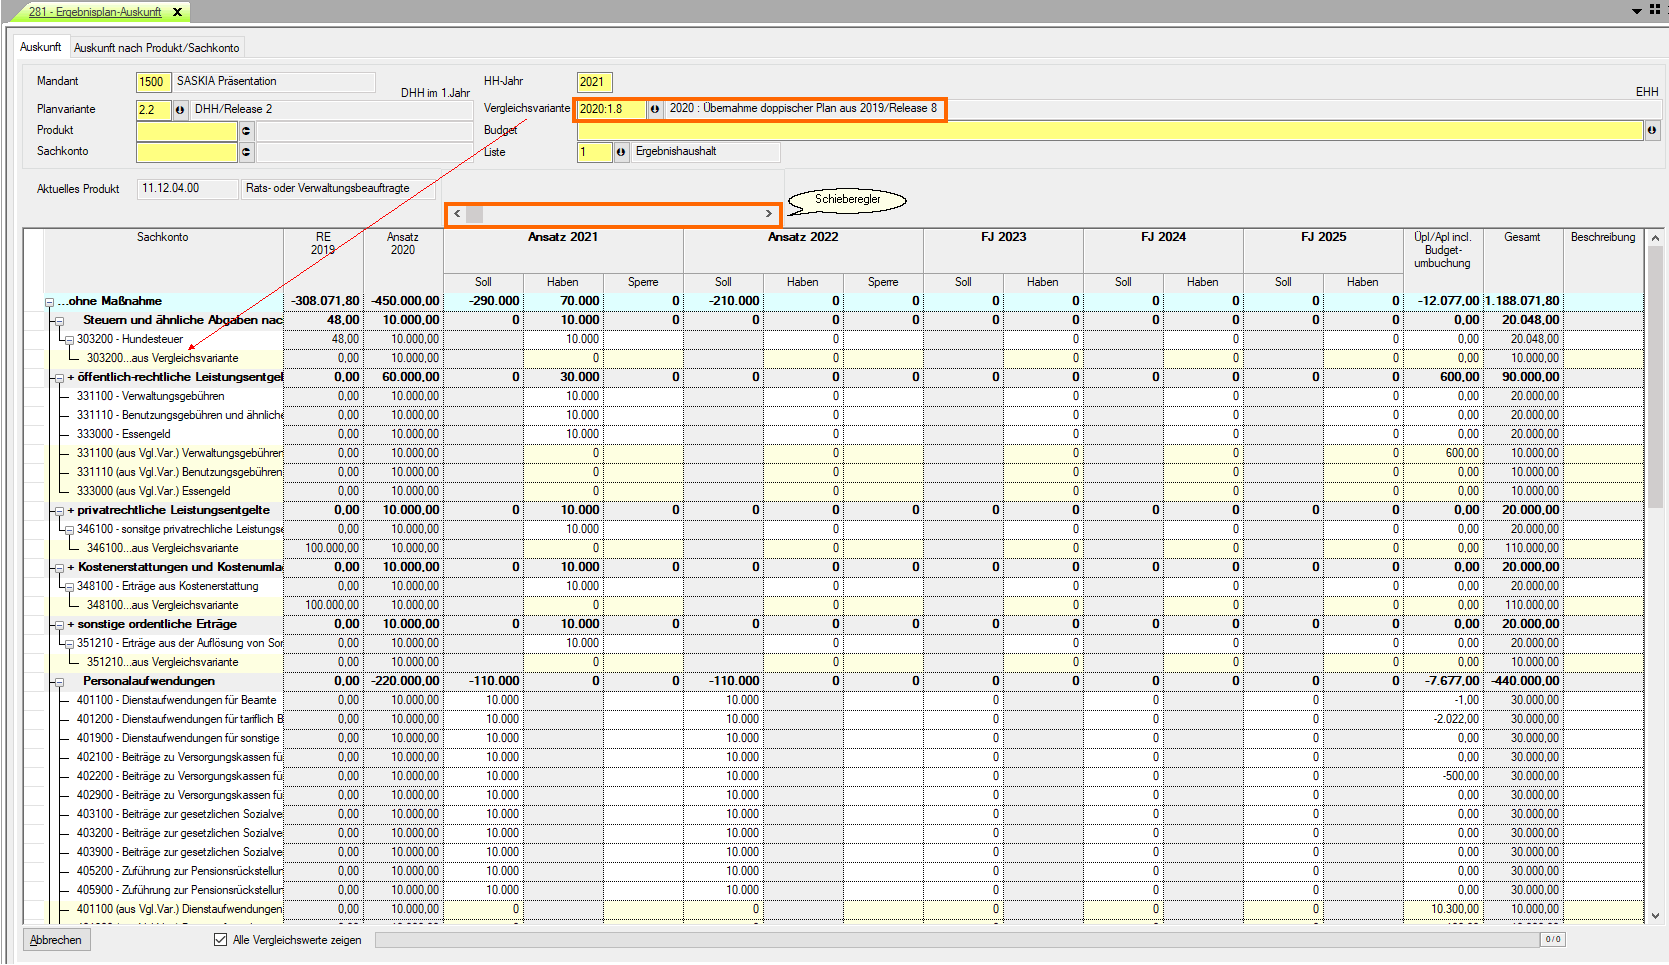Image resolution: width=1669 pixels, height=965 pixels.
Task: Click into the HH-Jahr field
Action: 594,82
